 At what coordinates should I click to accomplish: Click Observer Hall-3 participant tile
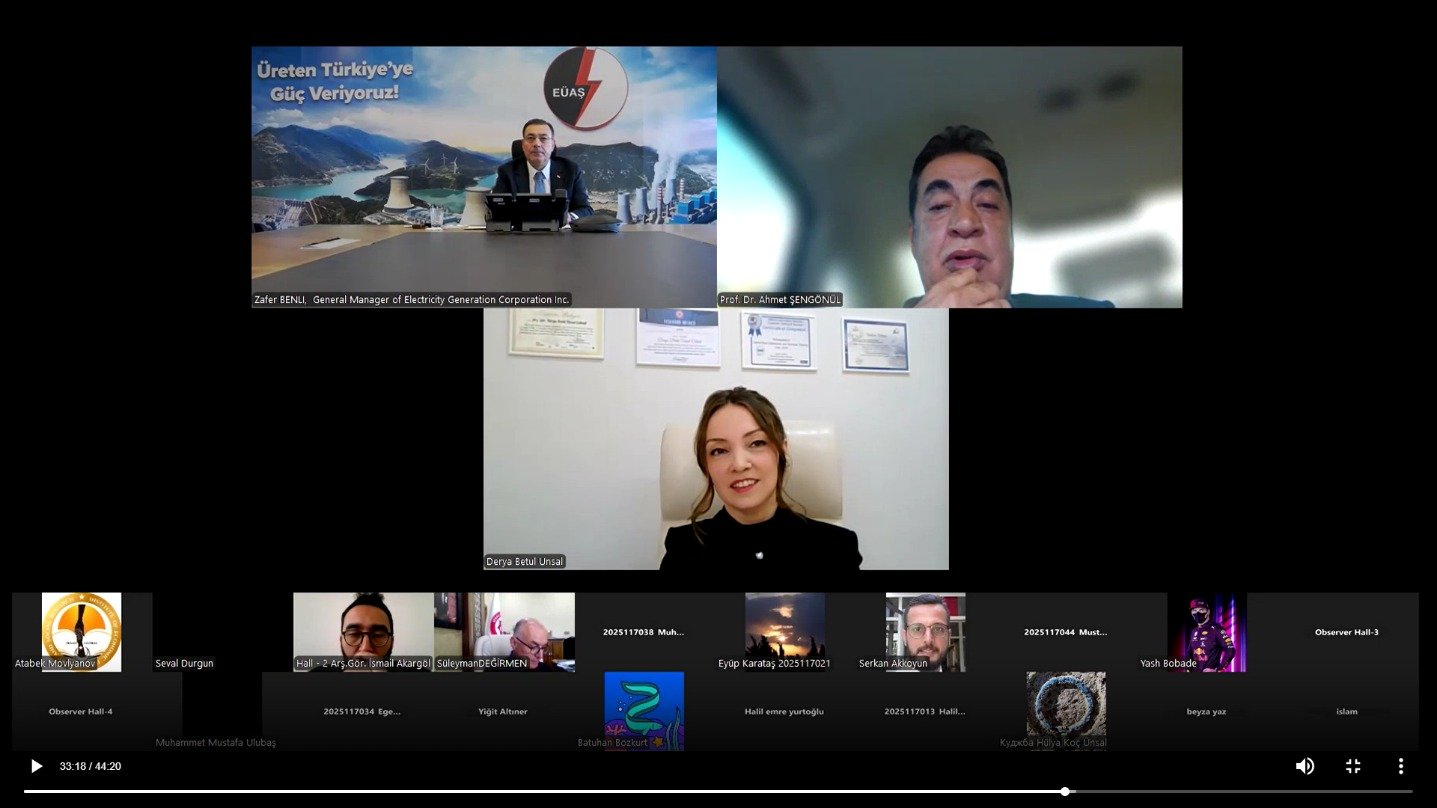pos(1347,632)
